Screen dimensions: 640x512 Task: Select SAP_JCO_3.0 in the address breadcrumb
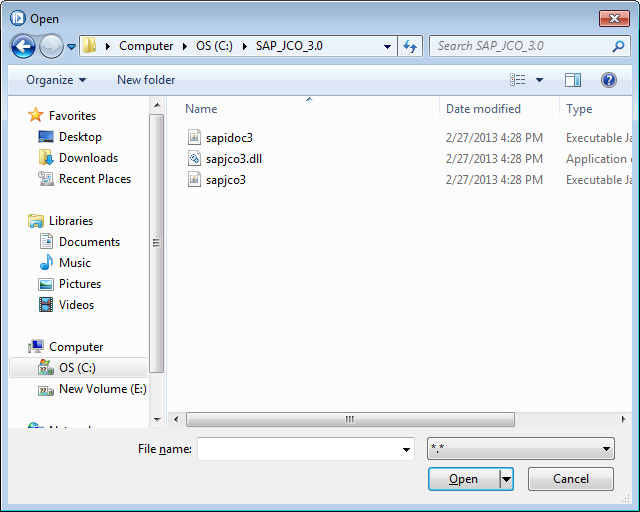(289, 46)
